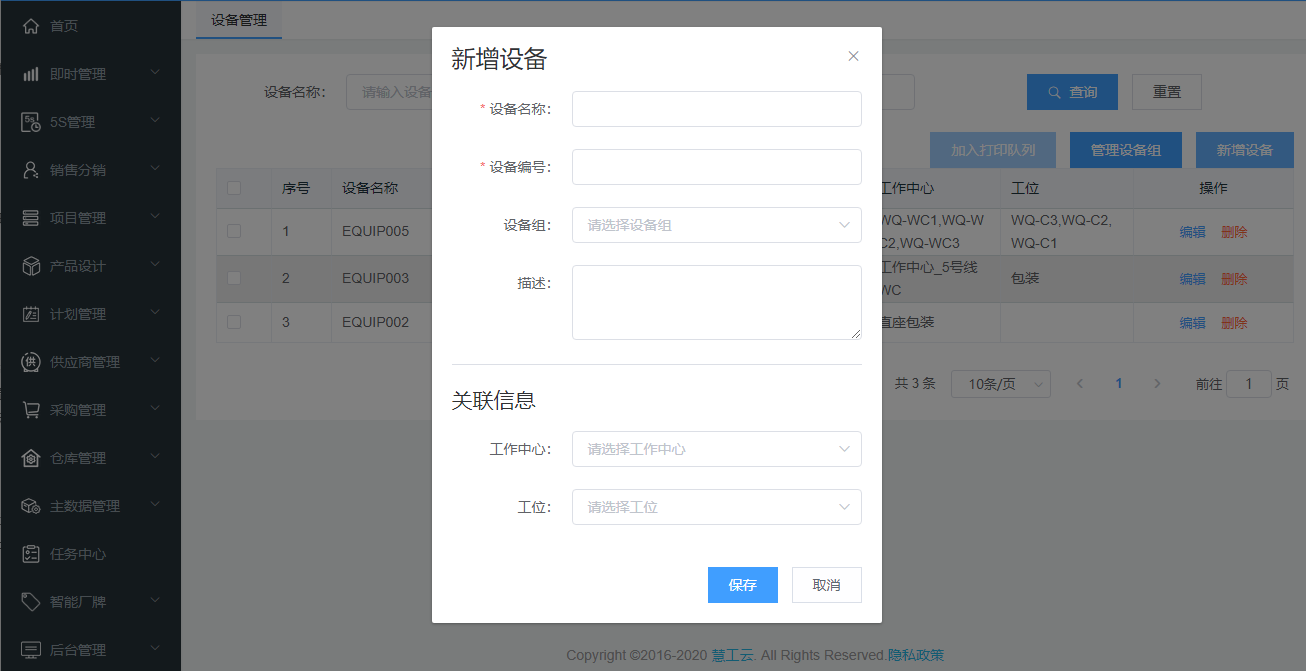Close the 新增设备 dialog with X
Viewport: 1306px width, 671px height.
tap(853, 56)
